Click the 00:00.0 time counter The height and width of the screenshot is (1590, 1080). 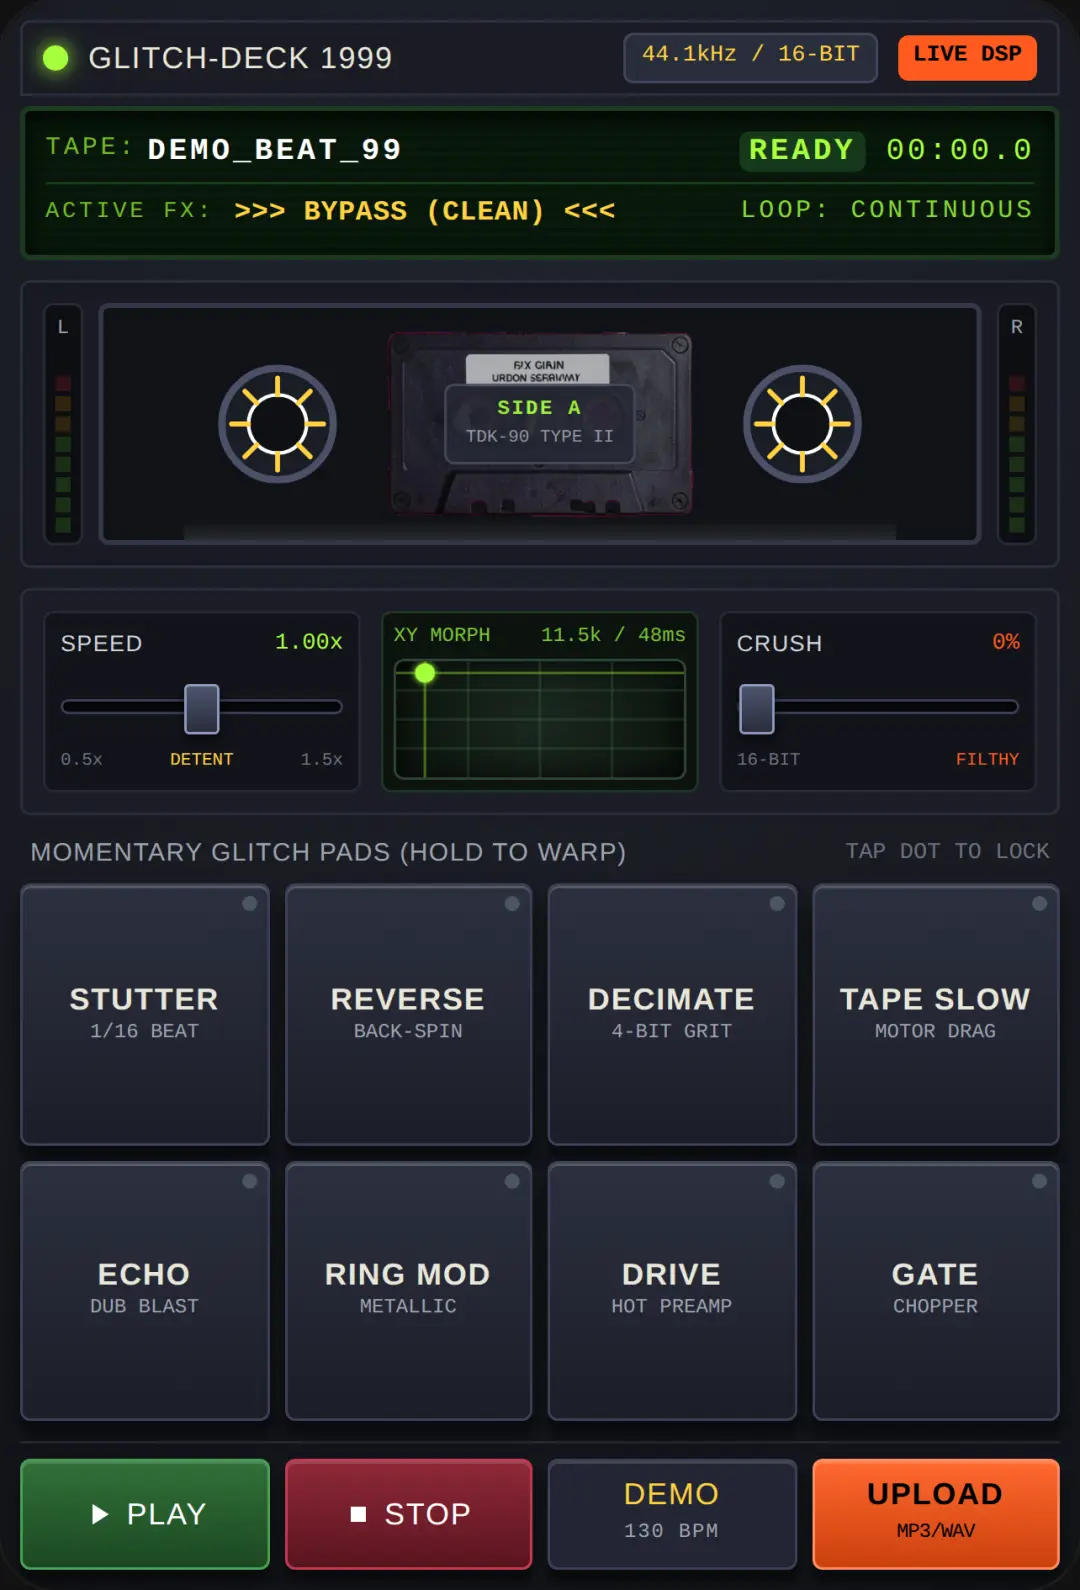(x=959, y=150)
